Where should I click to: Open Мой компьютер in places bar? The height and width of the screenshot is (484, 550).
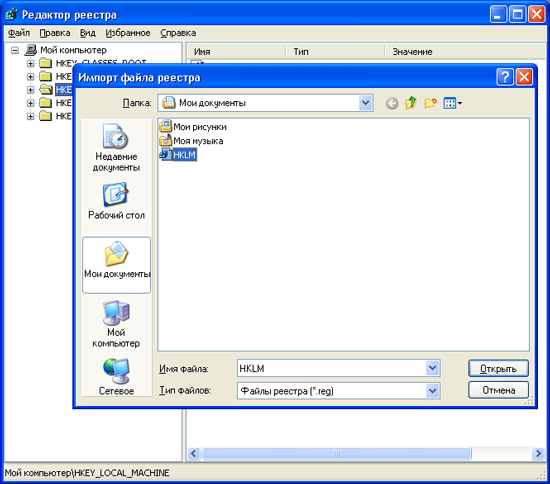(116, 324)
